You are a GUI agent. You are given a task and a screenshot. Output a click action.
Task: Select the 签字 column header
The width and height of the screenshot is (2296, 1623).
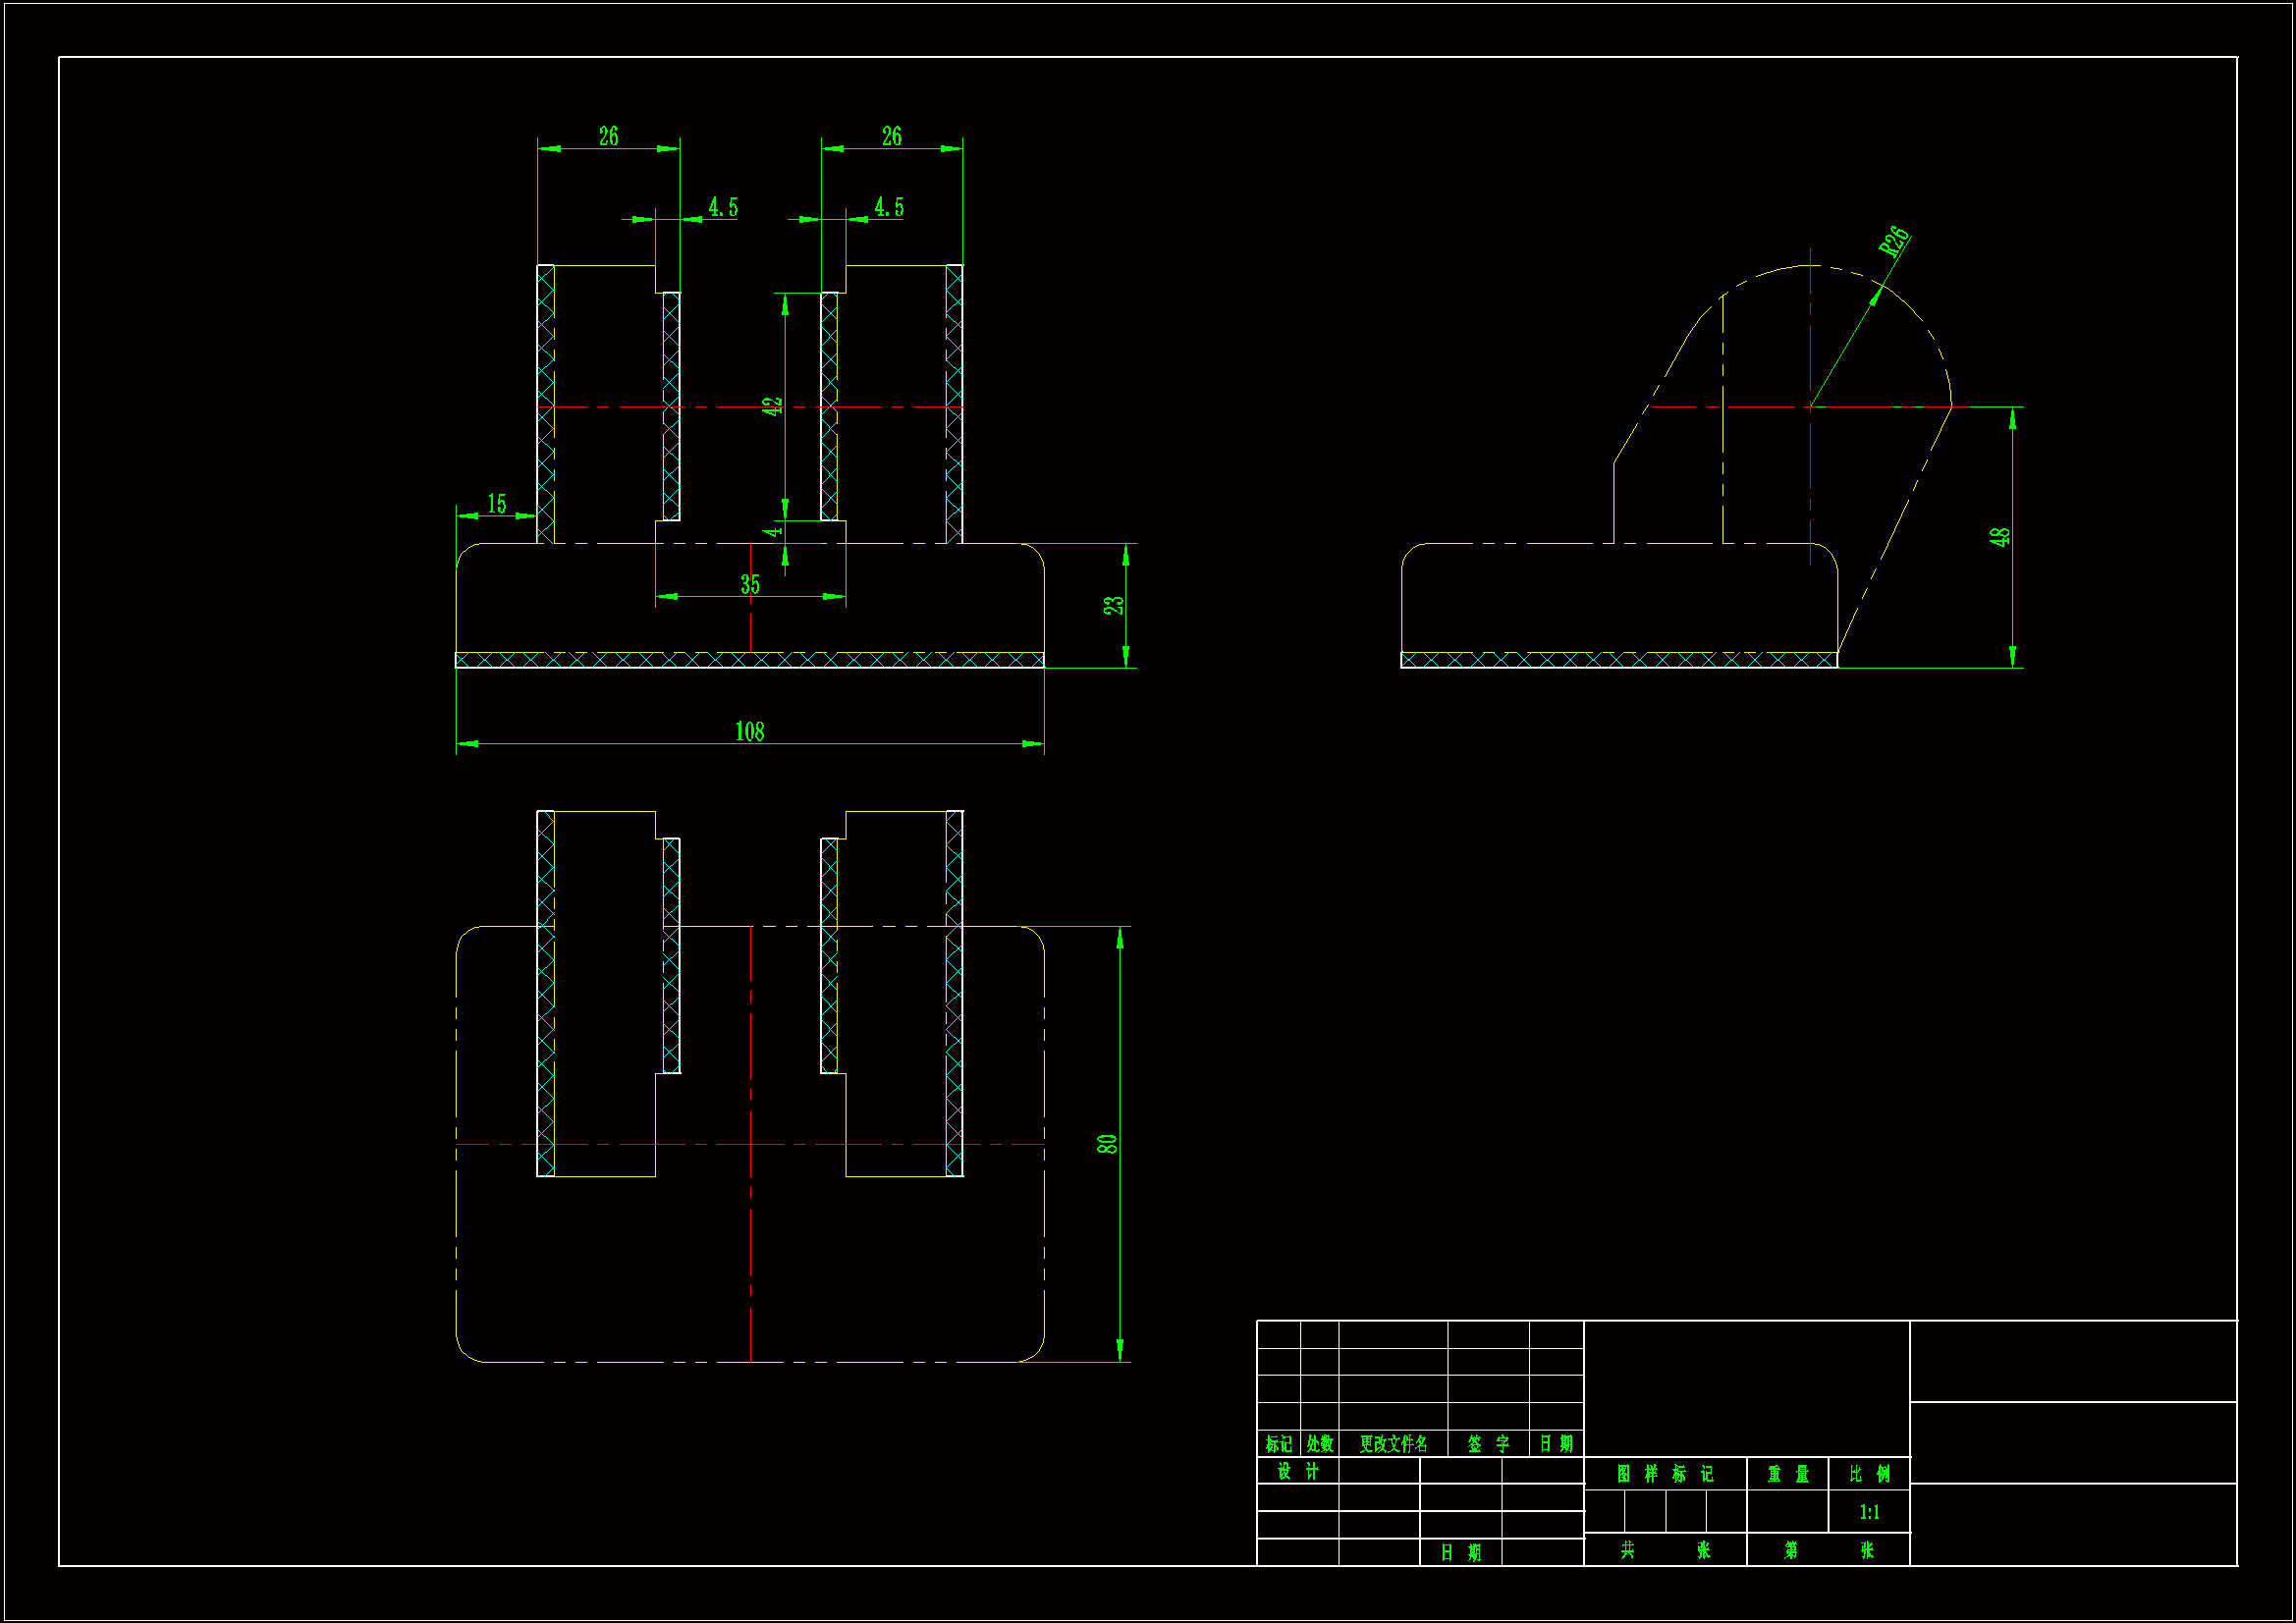click(x=1488, y=1444)
